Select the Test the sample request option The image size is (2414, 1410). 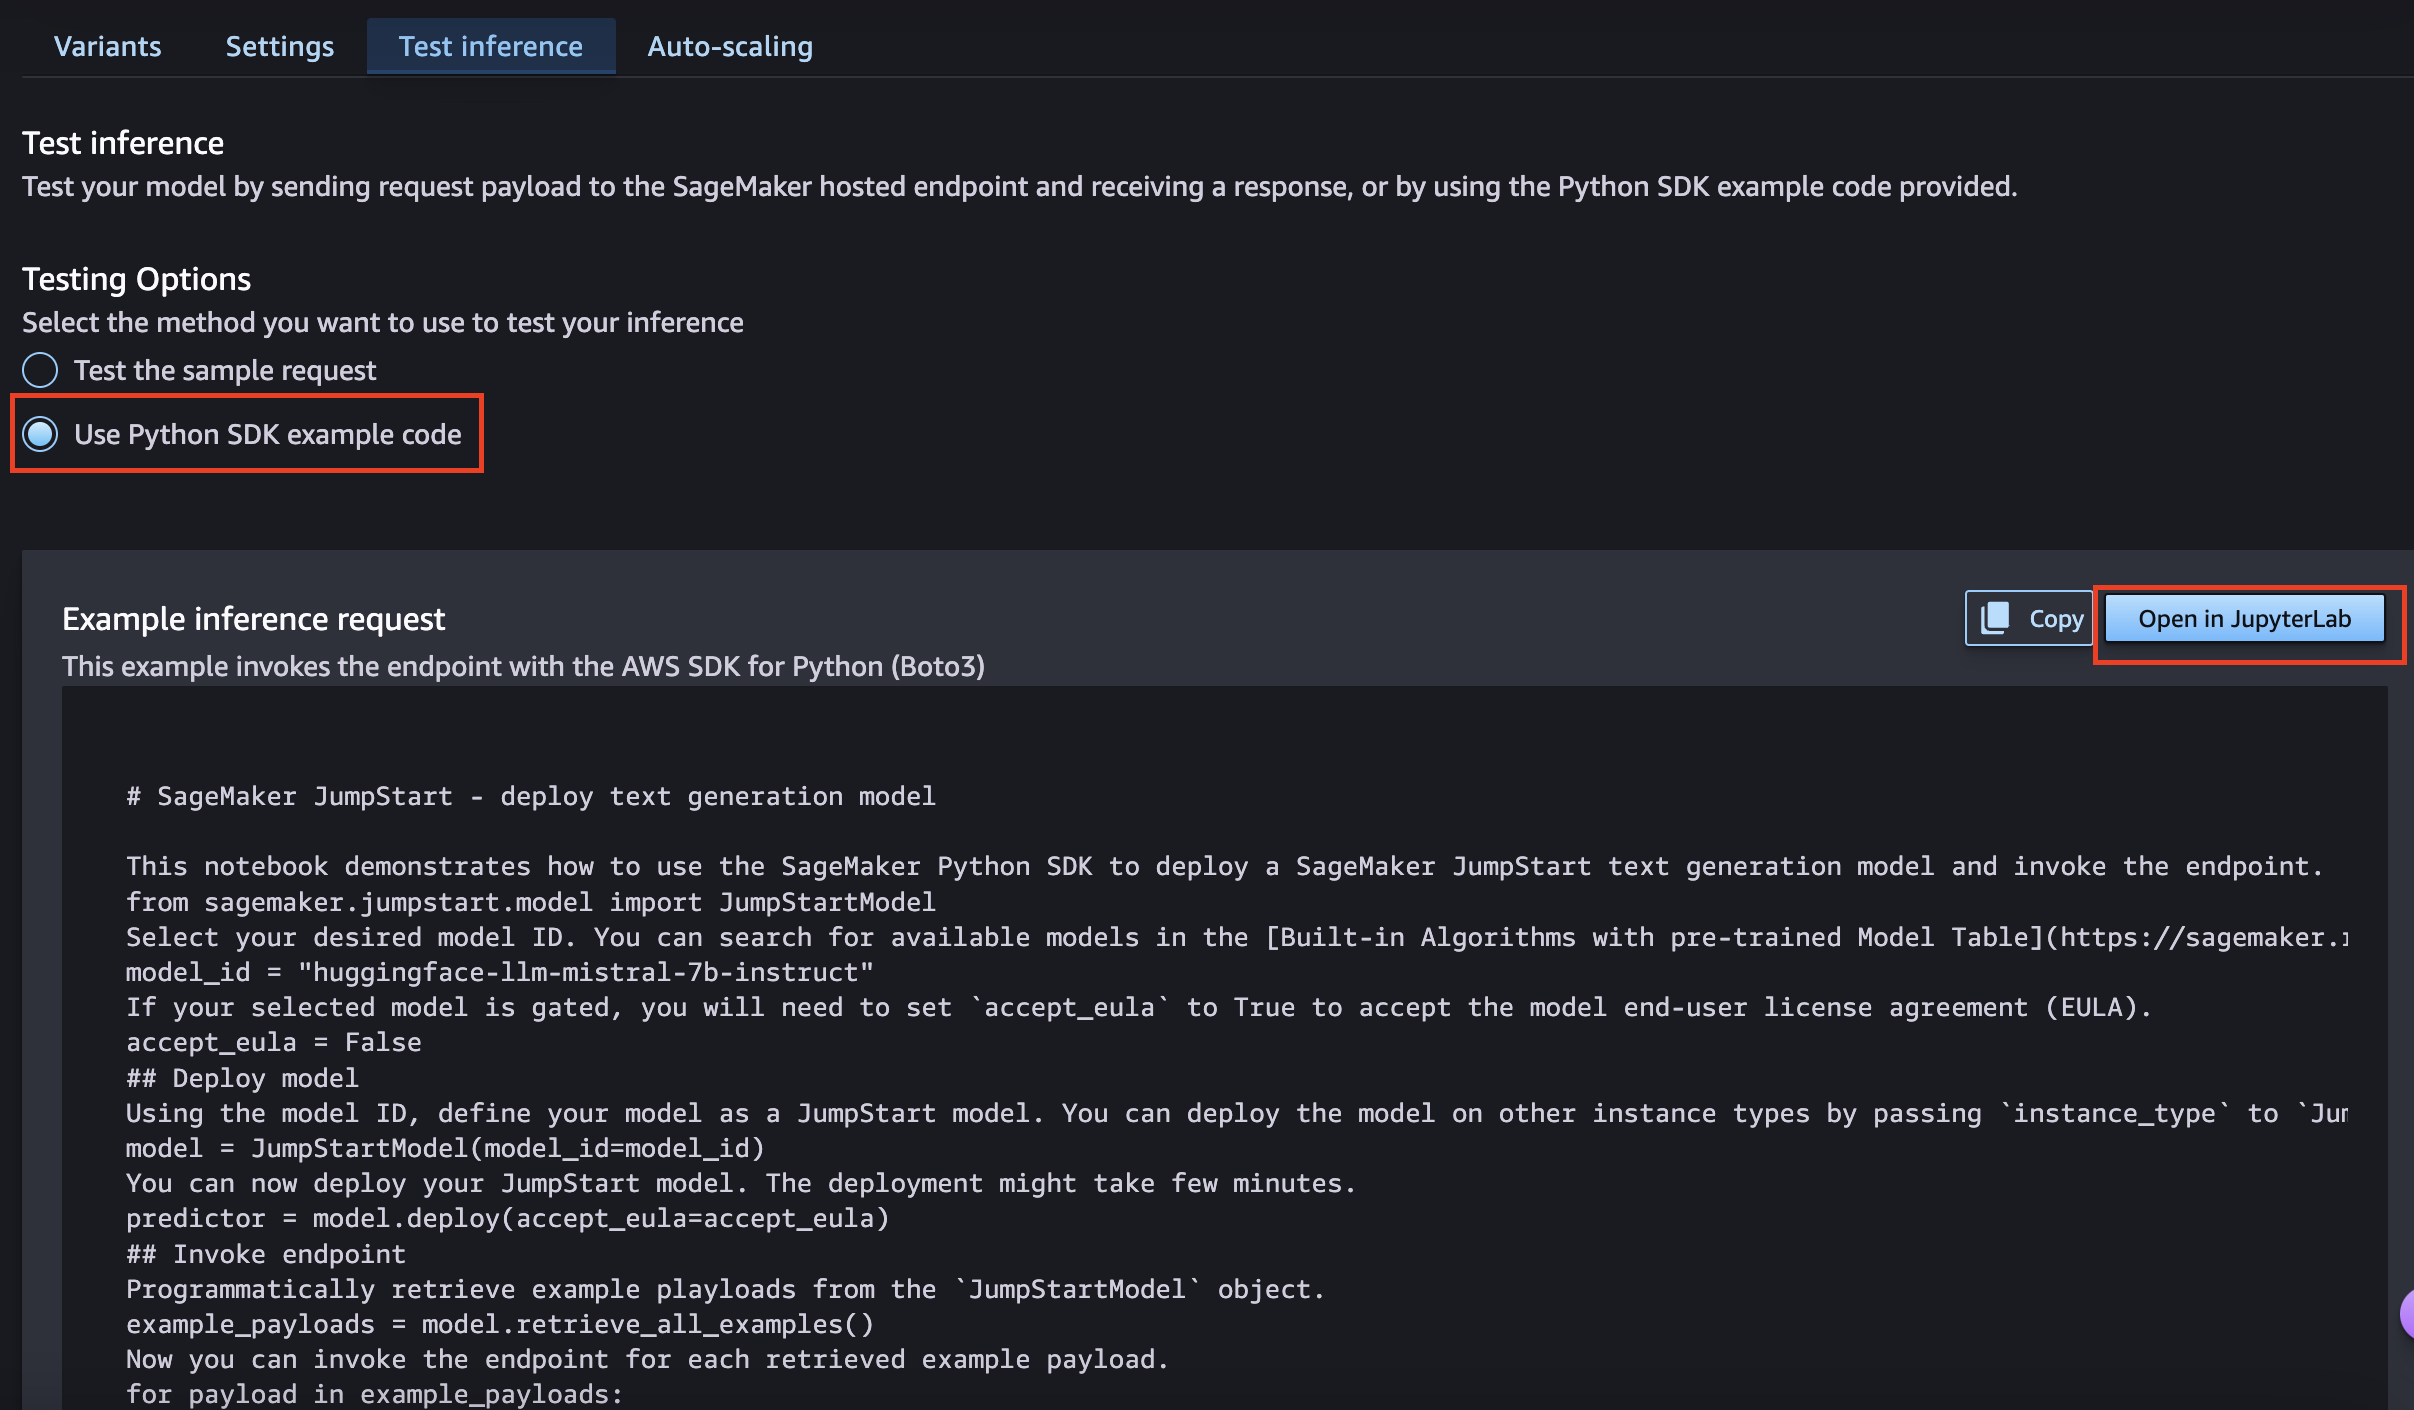click(40, 370)
